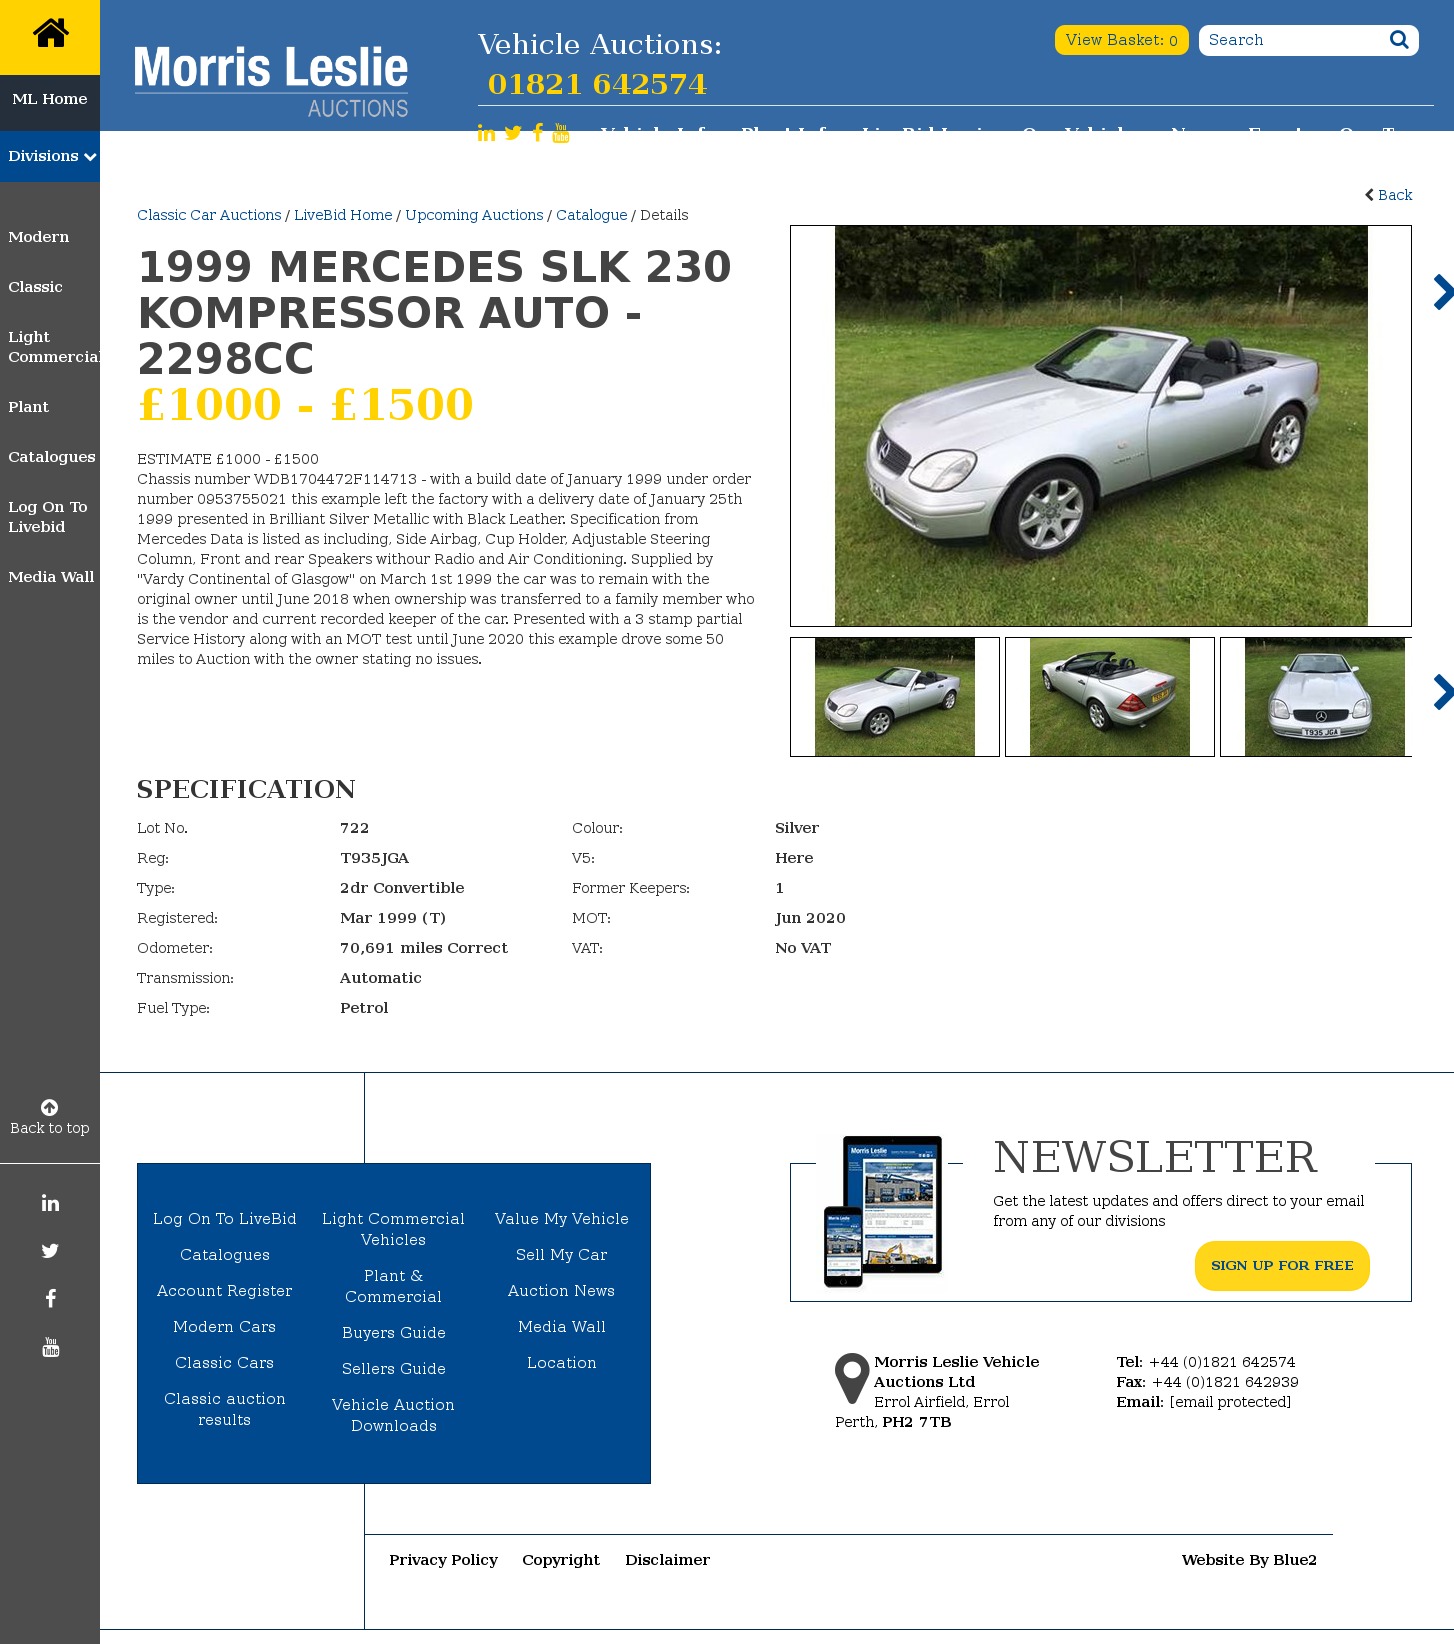Click SIGN UP FOR FREE button
The image size is (1454, 1644).
click(x=1282, y=1266)
